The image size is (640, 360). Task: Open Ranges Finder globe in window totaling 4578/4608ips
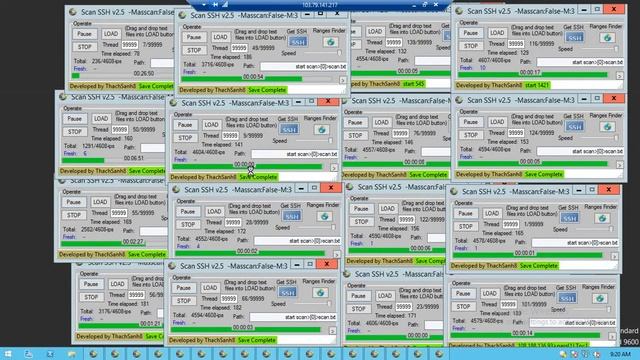[602, 218]
